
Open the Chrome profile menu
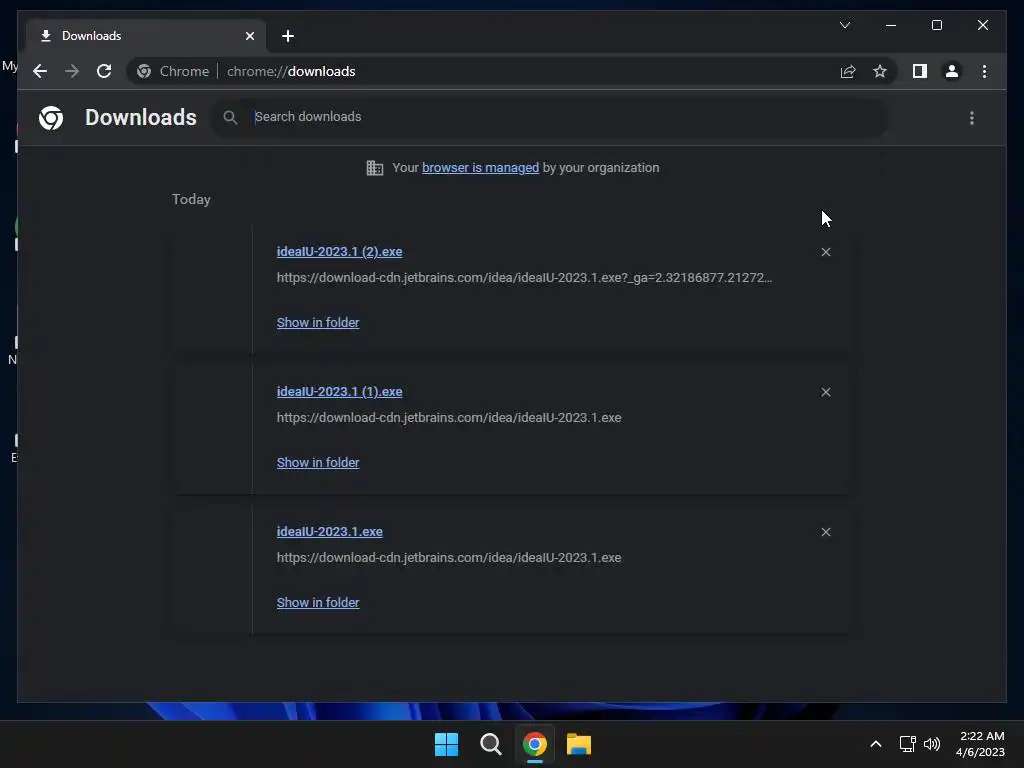(952, 71)
